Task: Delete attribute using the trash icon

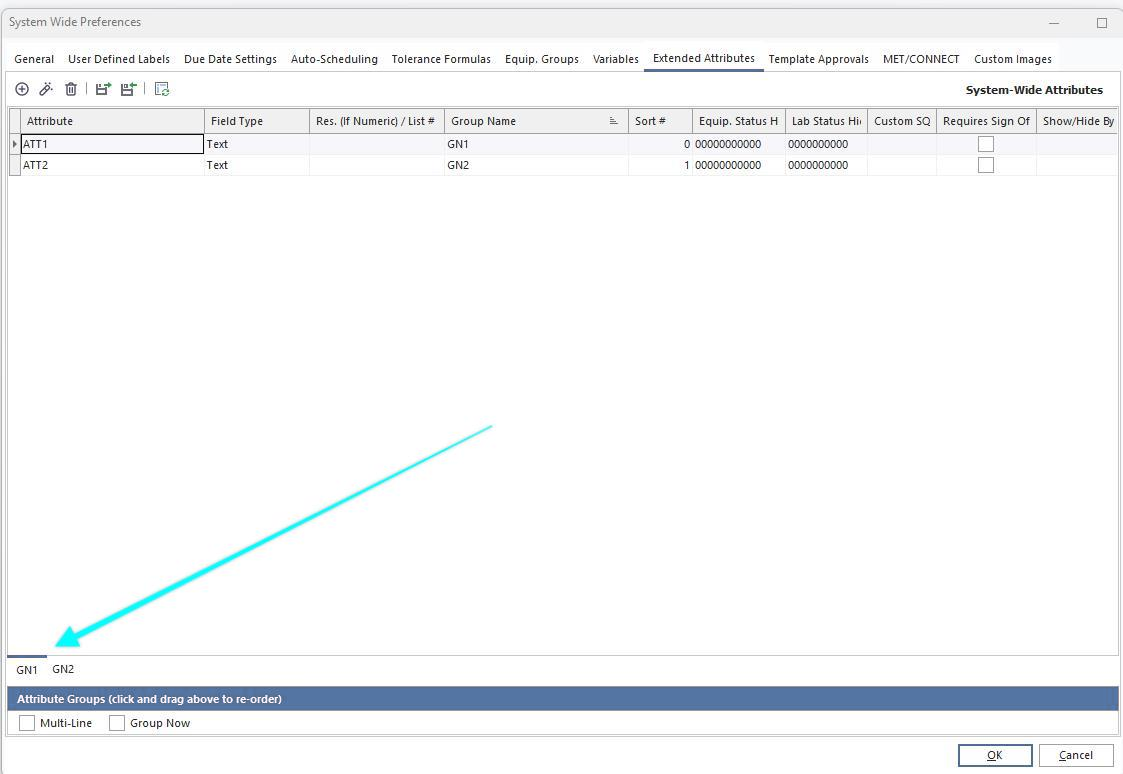Action: [71, 89]
